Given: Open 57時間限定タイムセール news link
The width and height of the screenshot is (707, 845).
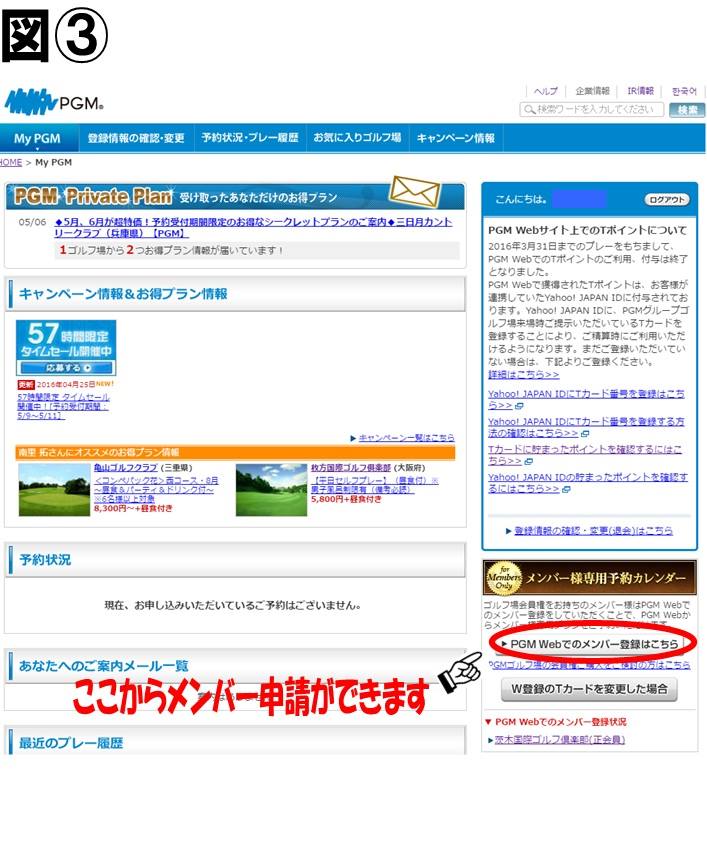Looking at the screenshot, I should [x=64, y=406].
